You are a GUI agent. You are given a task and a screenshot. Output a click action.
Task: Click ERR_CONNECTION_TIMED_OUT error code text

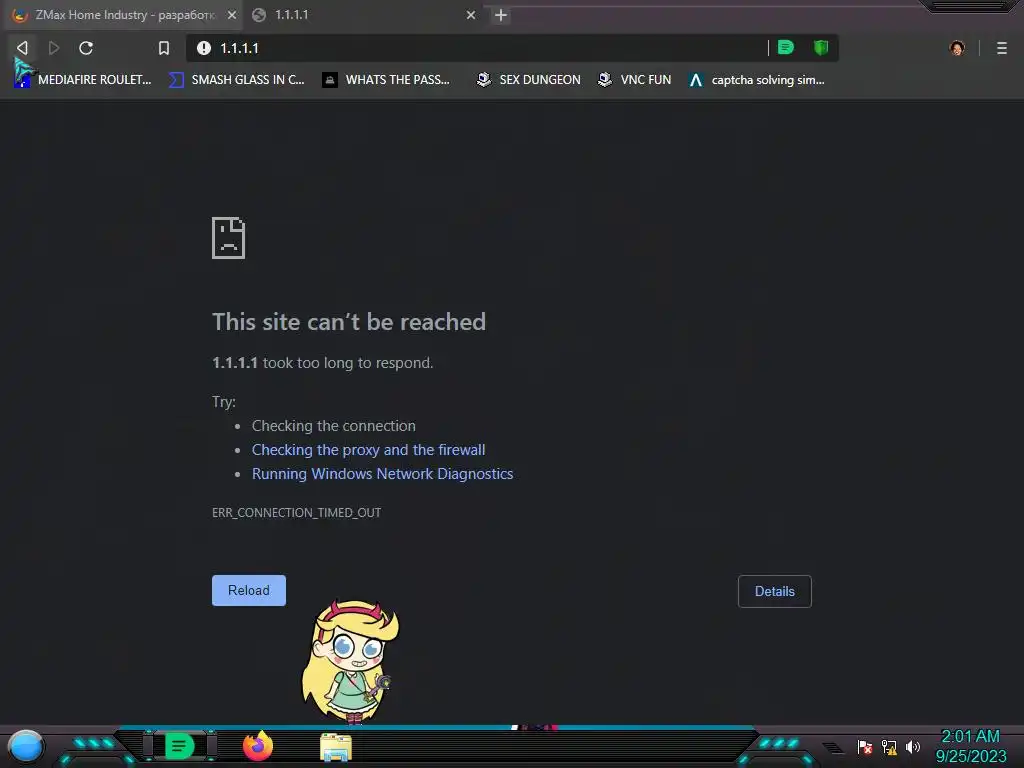coord(296,513)
